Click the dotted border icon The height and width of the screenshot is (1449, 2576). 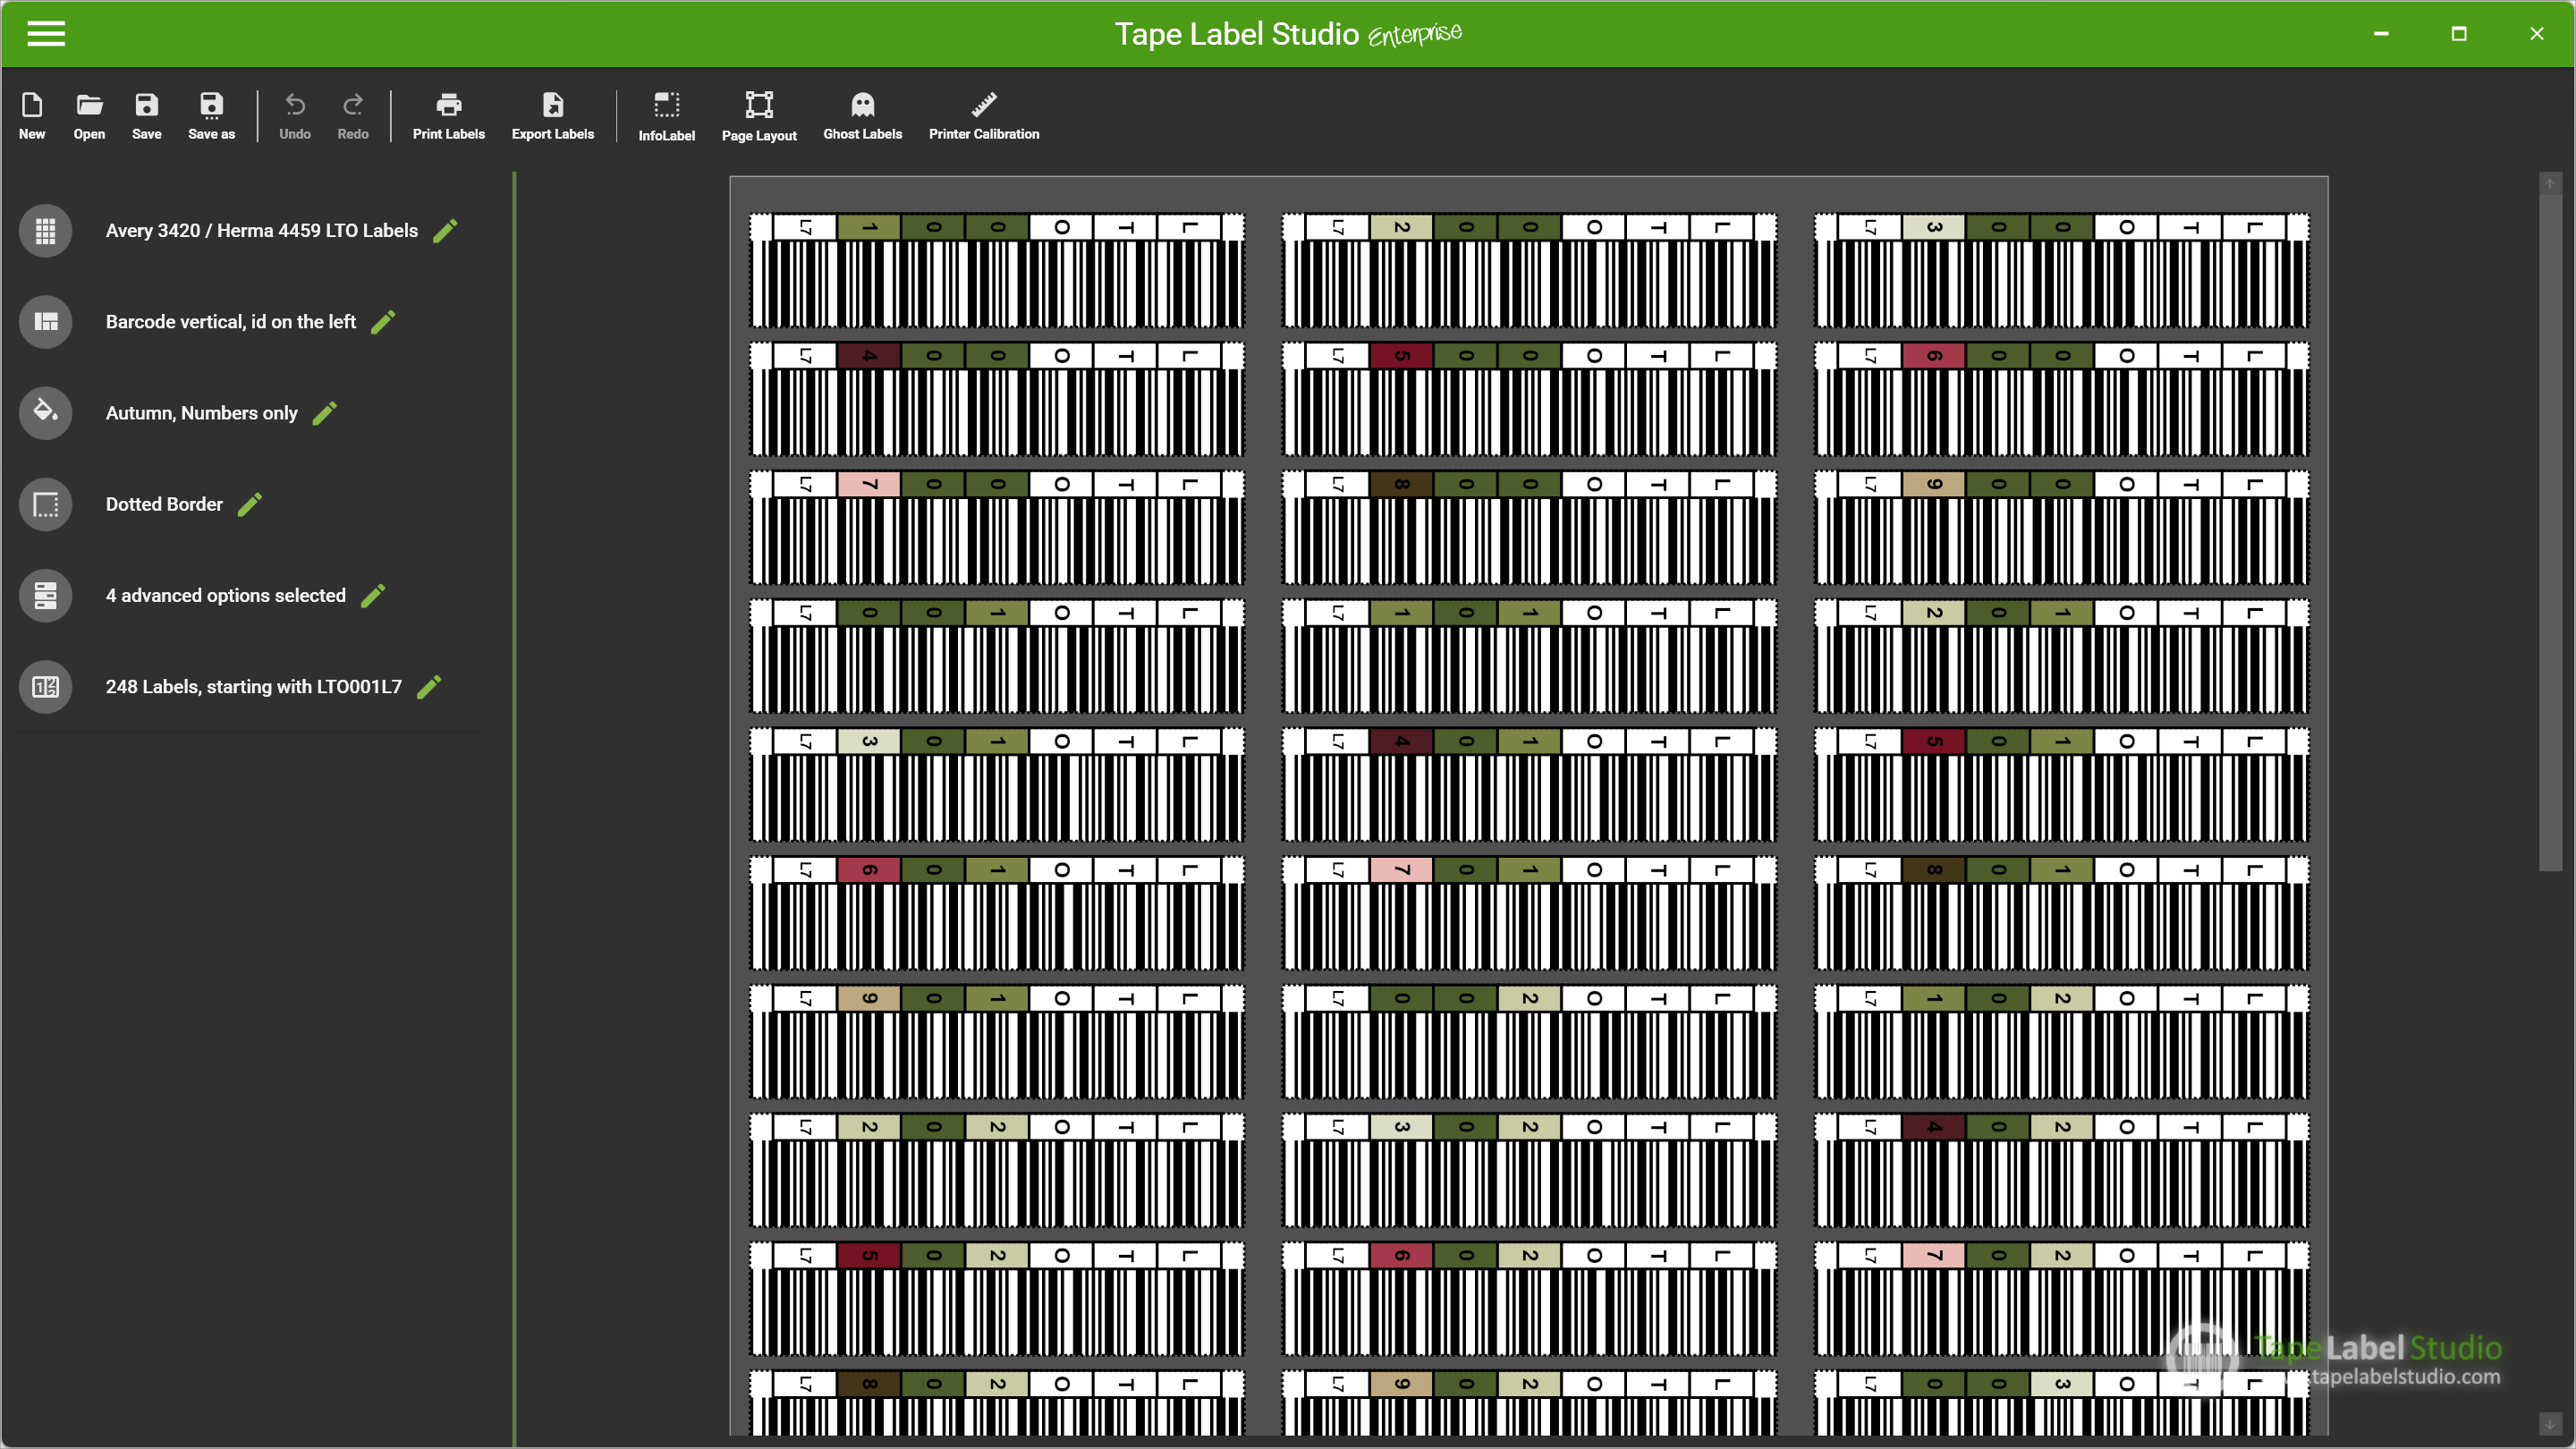45,504
